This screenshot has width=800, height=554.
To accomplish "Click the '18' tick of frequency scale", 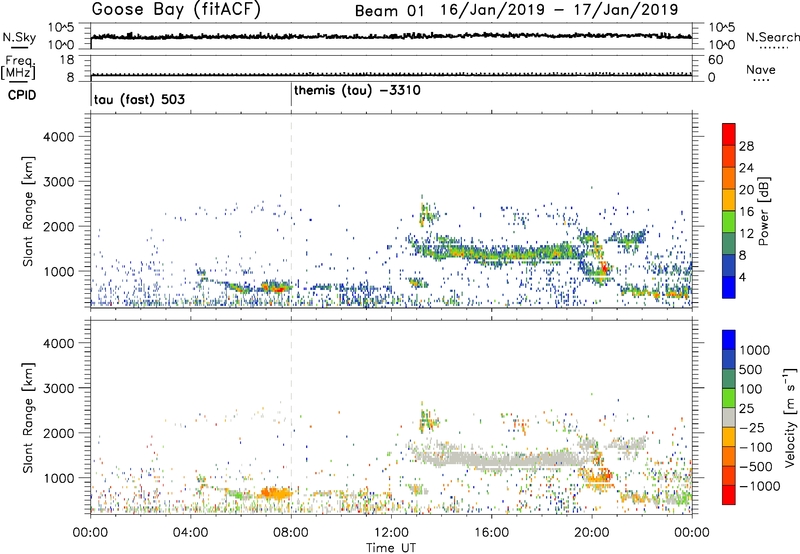I will pos(67,60).
